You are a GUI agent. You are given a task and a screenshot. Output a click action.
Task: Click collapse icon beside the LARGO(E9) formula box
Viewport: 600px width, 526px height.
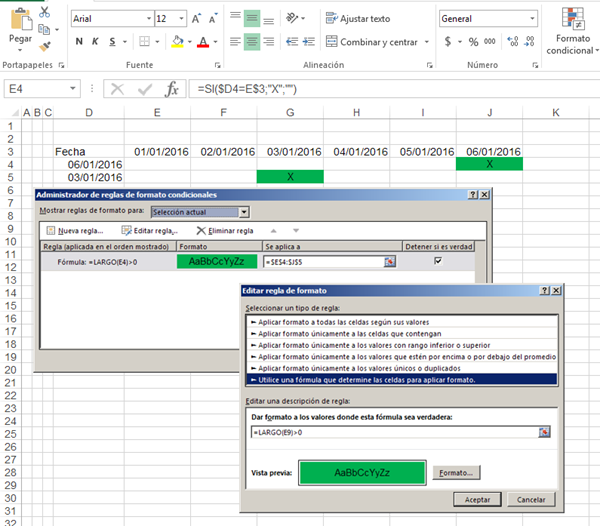click(545, 432)
